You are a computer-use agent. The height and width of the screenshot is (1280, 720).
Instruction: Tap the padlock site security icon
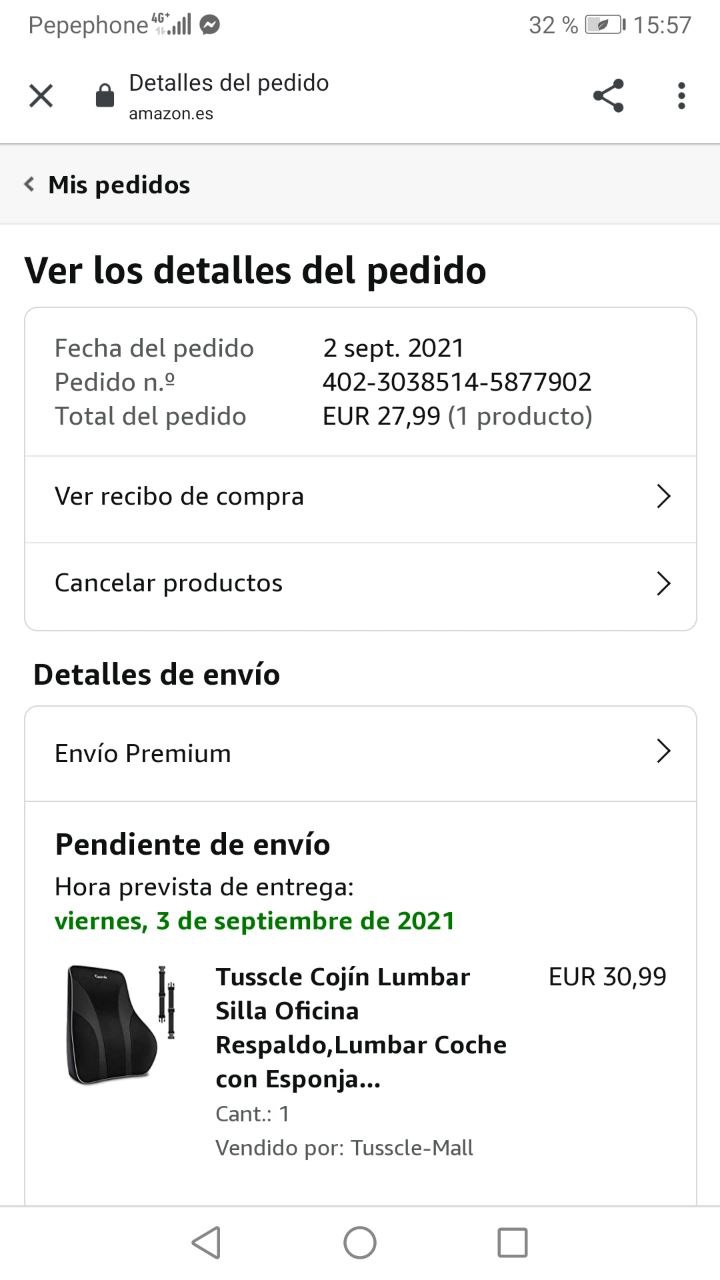click(104, 96)
